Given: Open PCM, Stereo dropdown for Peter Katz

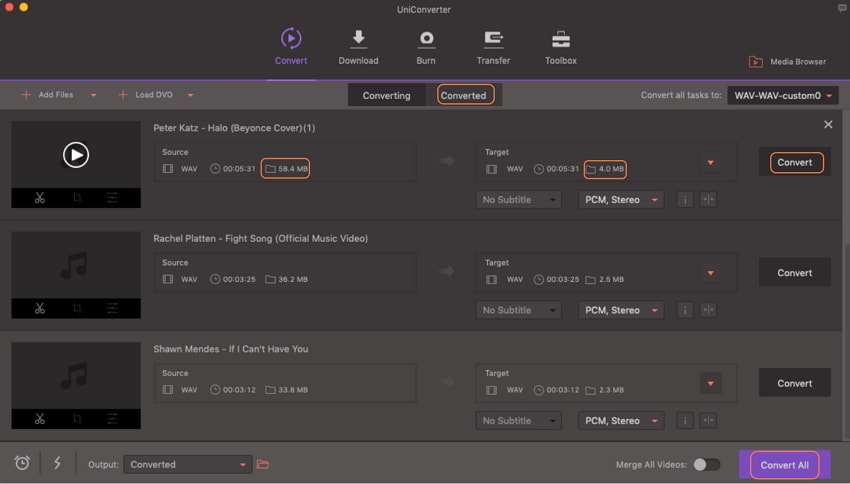Looking at the screenshot, I should [621, 199].
